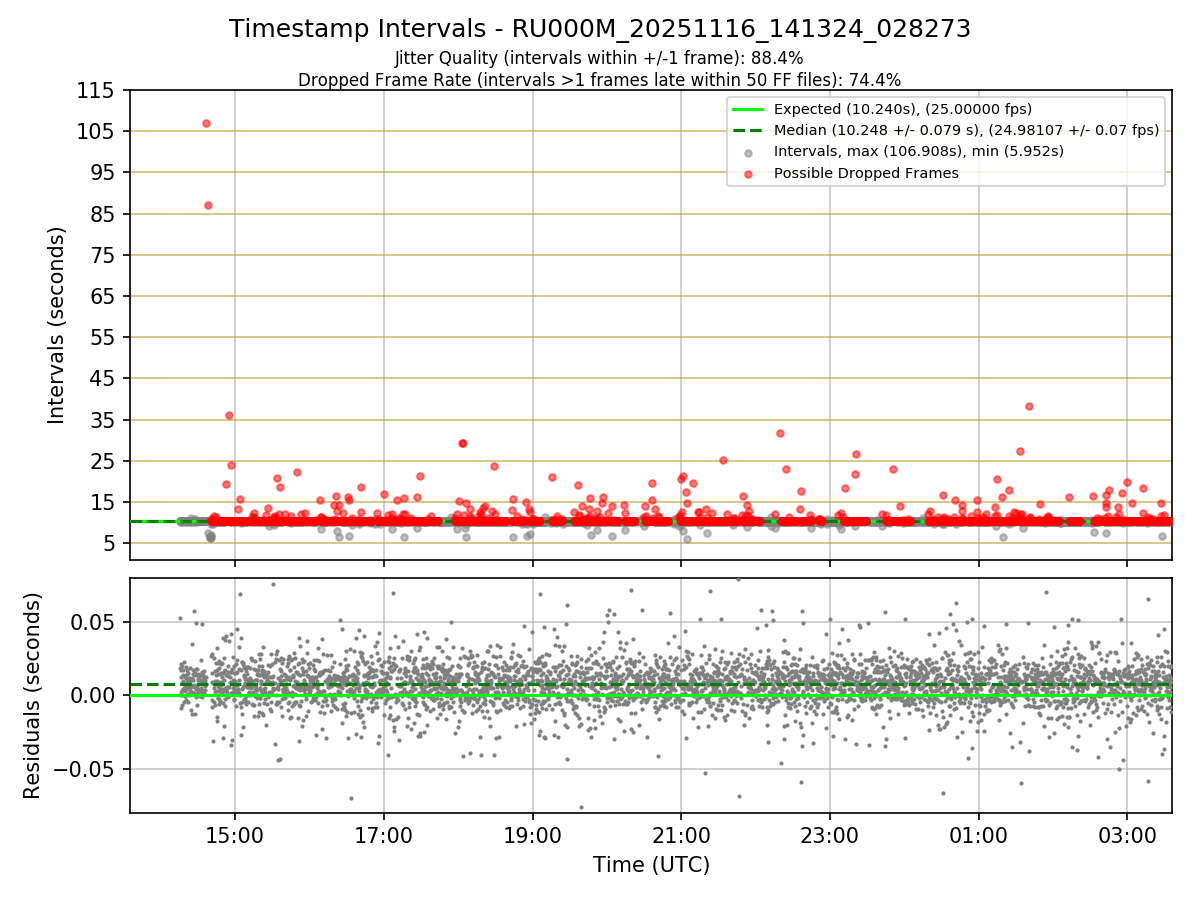Click the y-axis tick label '55'
The width and height of the screenshot is (1200, 900).
point(102,338)
